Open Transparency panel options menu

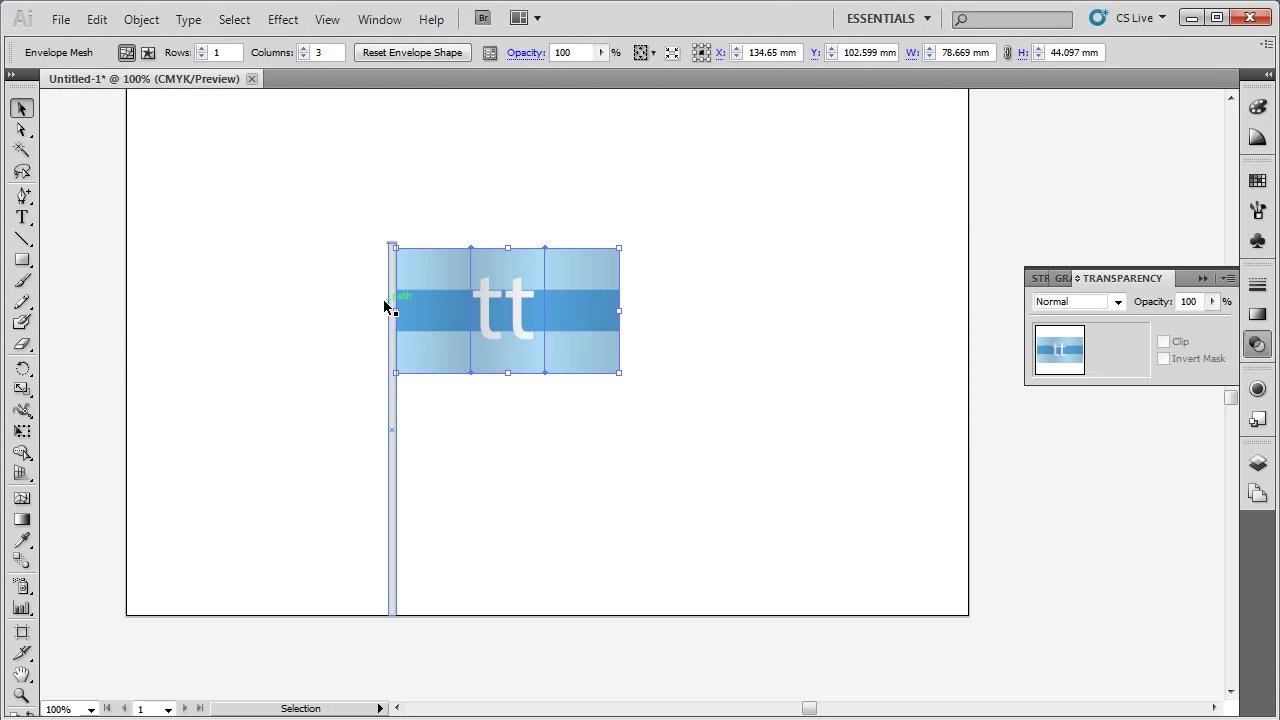point(1229,279)
